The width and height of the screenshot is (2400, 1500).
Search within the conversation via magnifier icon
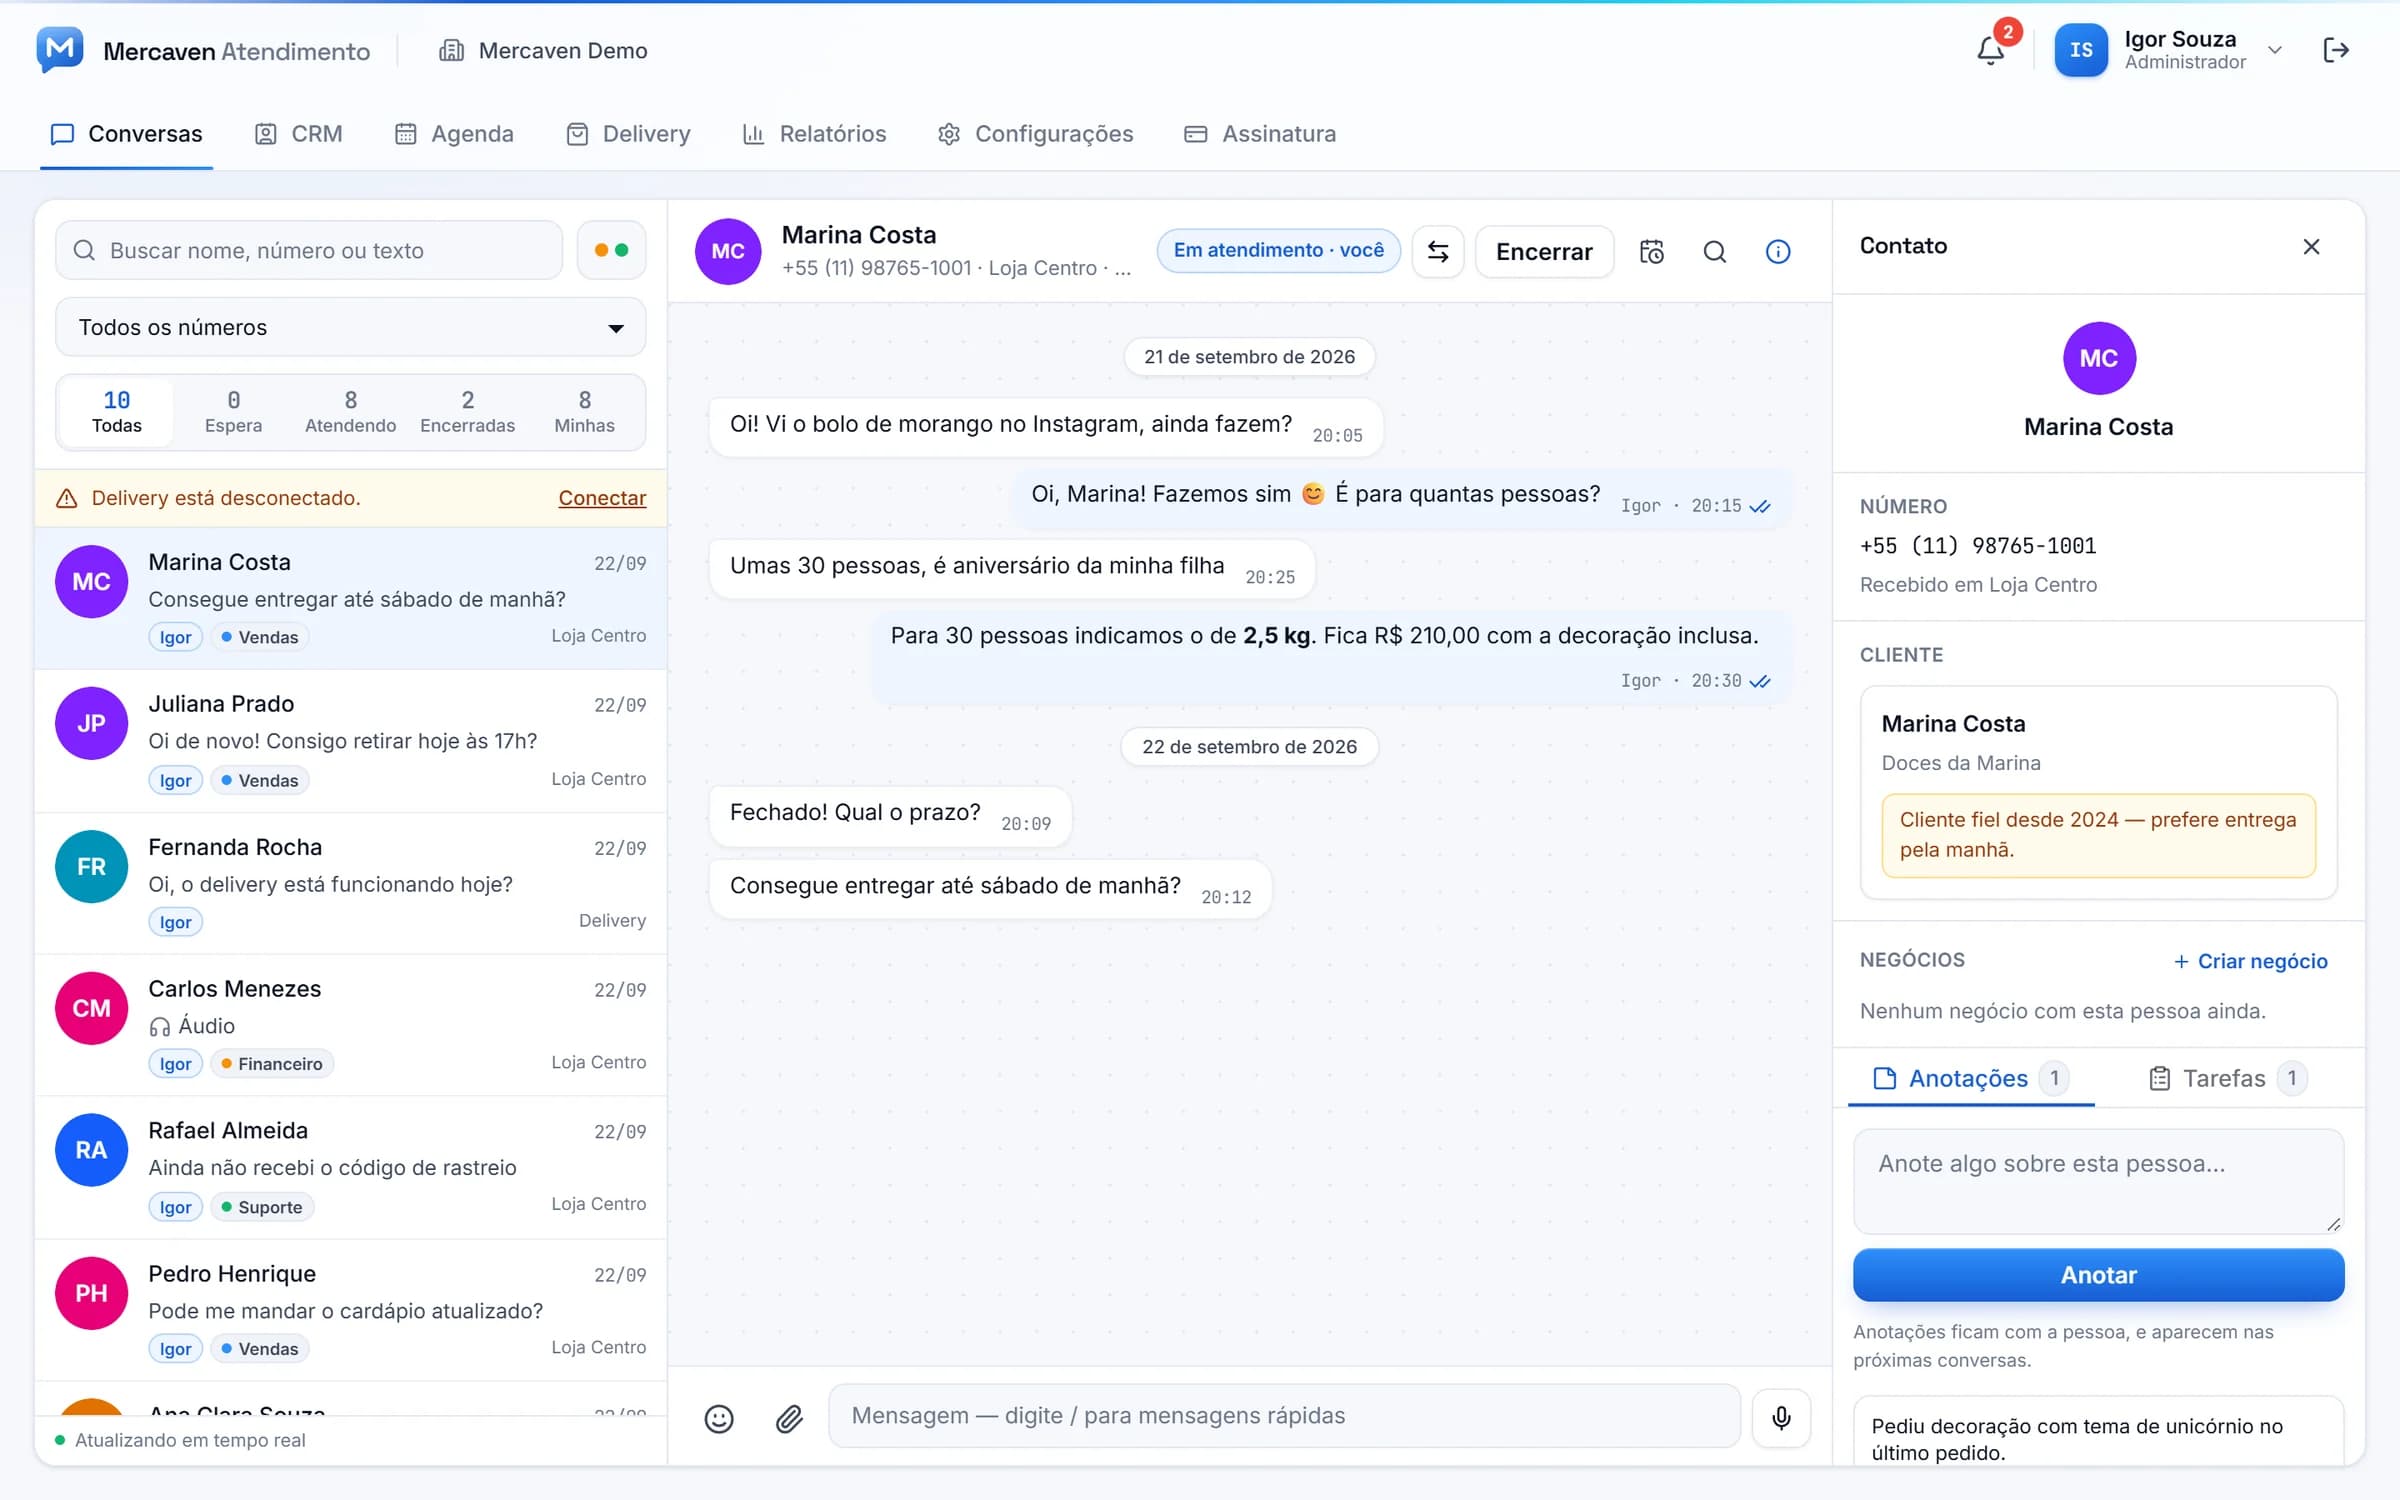[x=1715, y=252]
